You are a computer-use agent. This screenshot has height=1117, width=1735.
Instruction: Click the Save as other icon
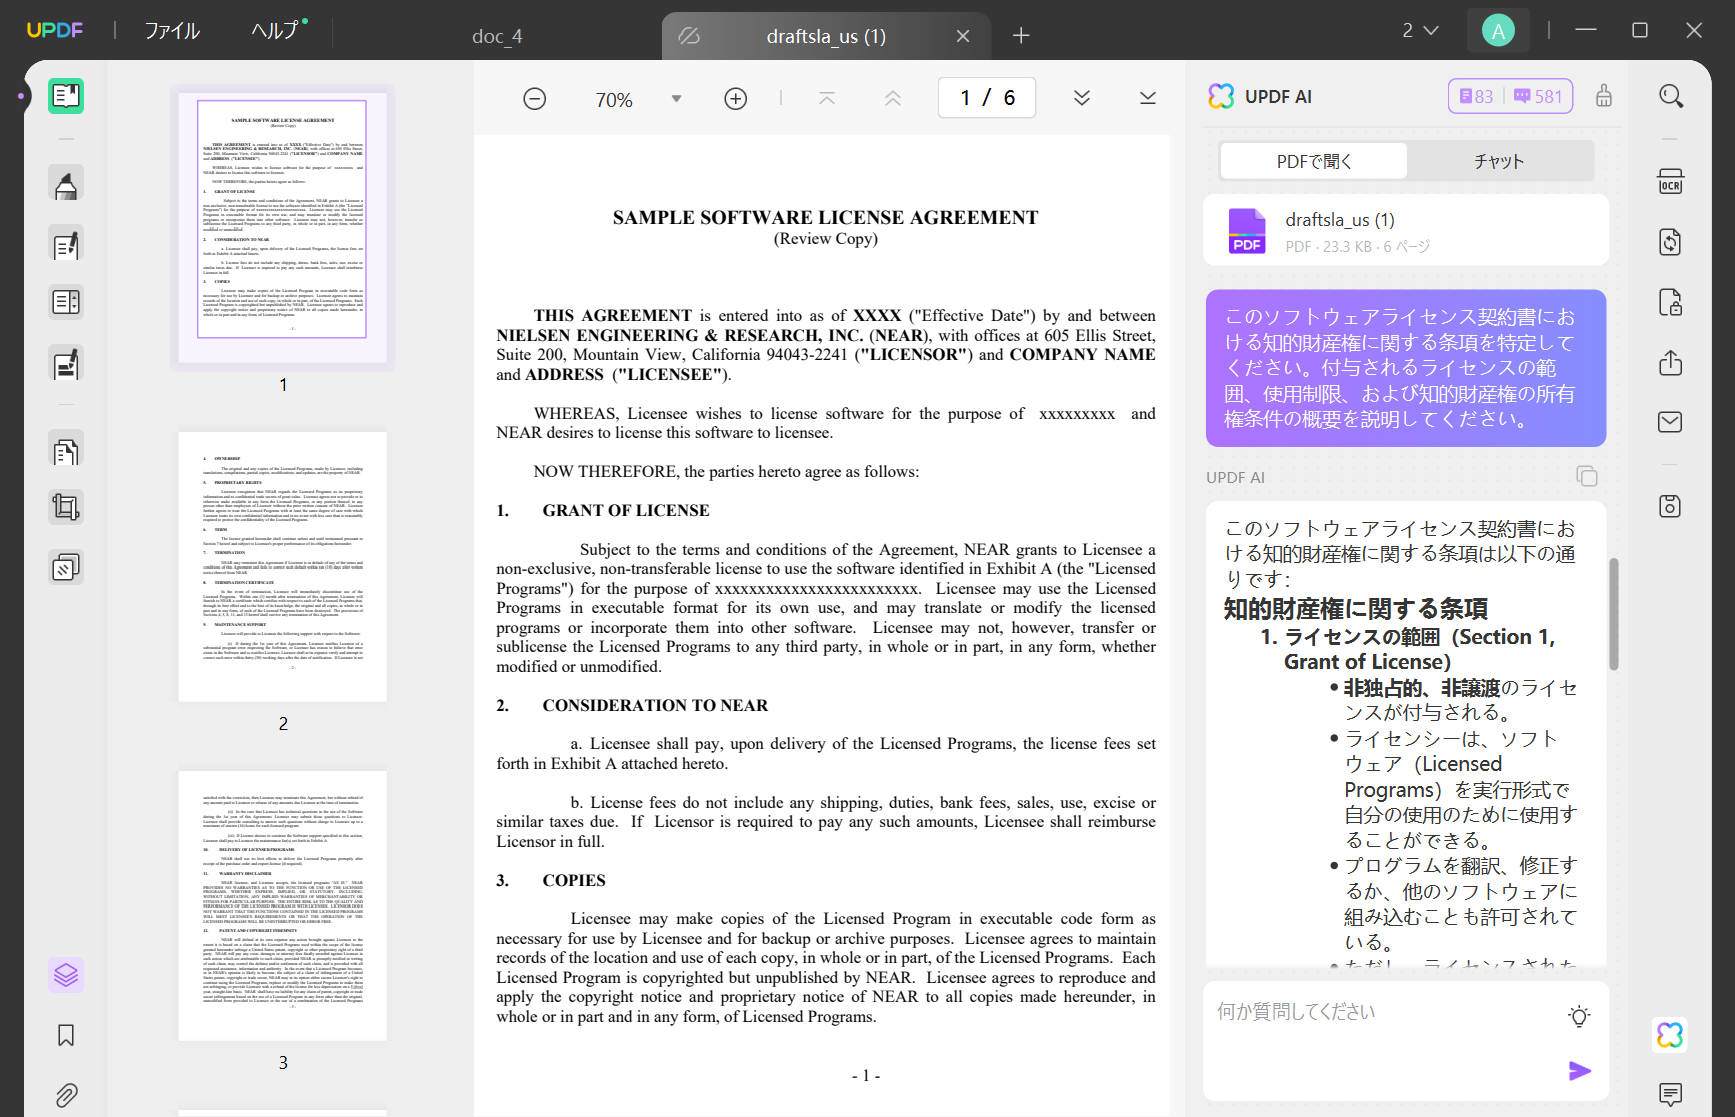coord(1671,506)
